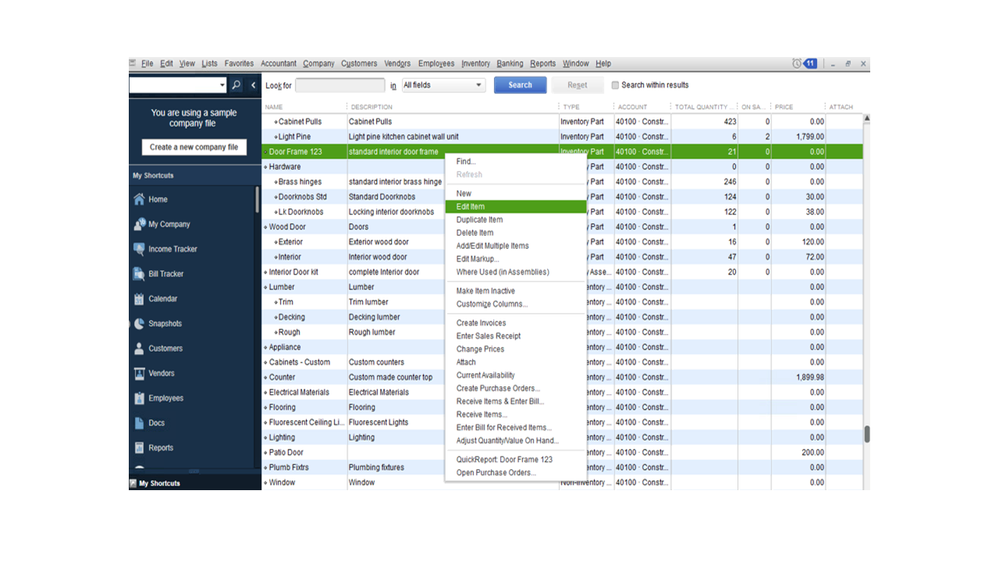
Task: Open the Docs shortcut
Action: [x=156, y=423]
